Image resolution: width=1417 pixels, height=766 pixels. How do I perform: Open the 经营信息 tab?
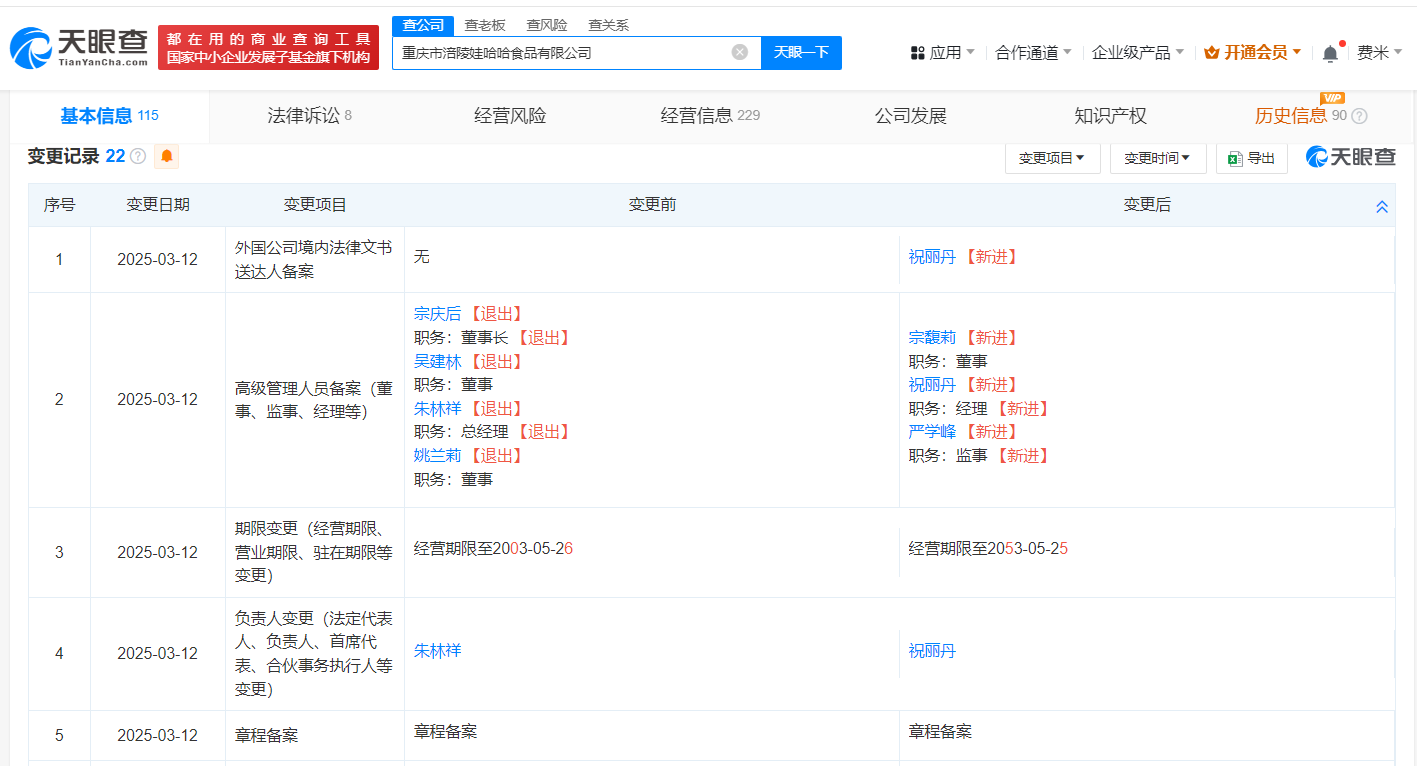[710, 116]
